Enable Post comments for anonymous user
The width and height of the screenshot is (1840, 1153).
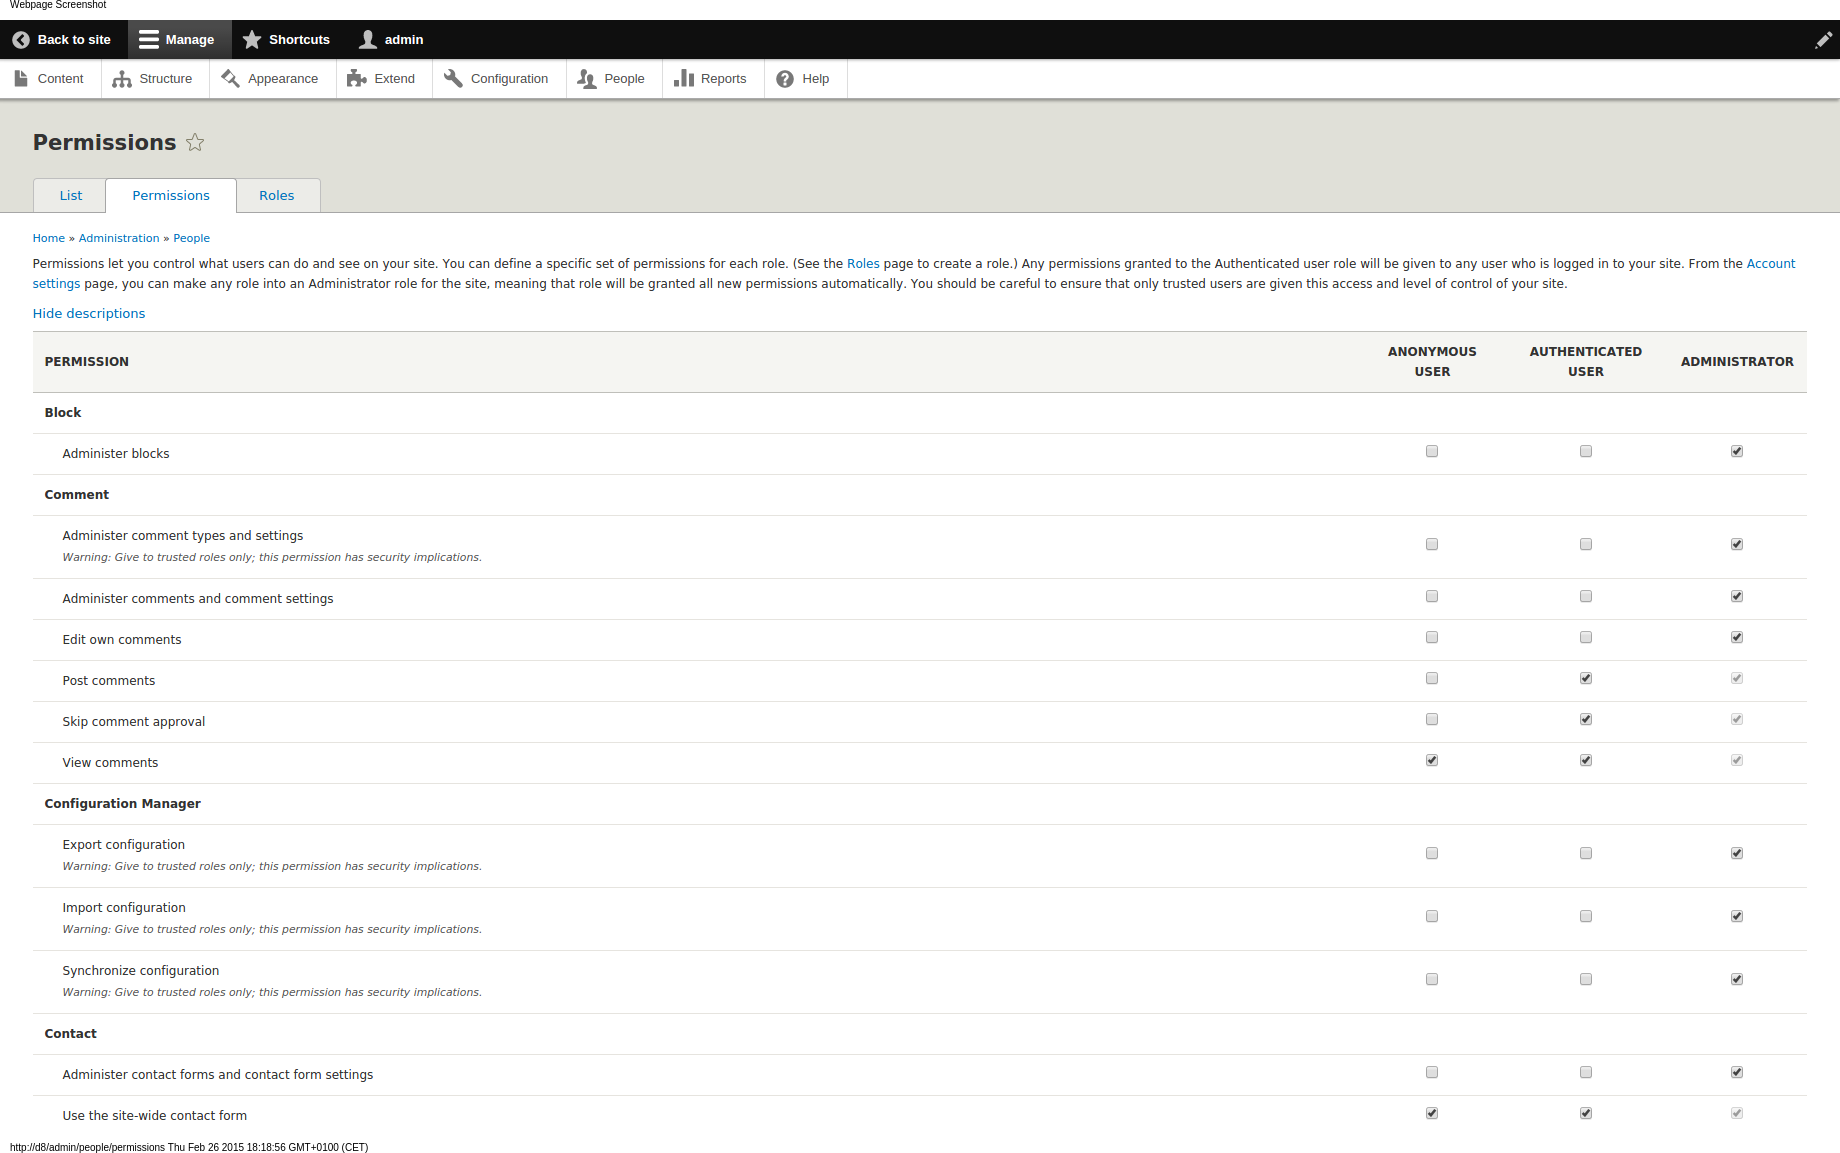[x=1432, y=678]
